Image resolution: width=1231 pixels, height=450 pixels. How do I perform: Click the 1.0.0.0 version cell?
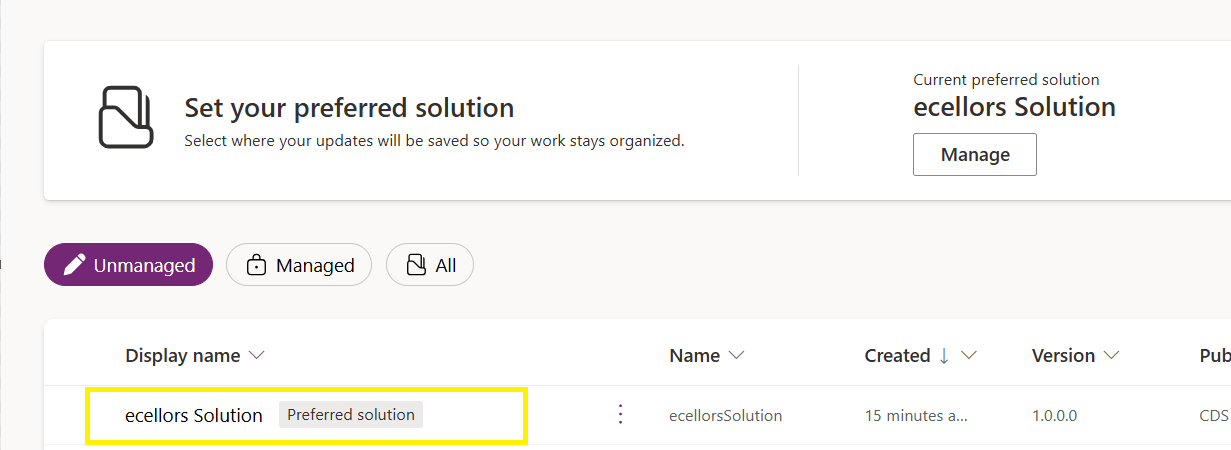coord(1054,415)
